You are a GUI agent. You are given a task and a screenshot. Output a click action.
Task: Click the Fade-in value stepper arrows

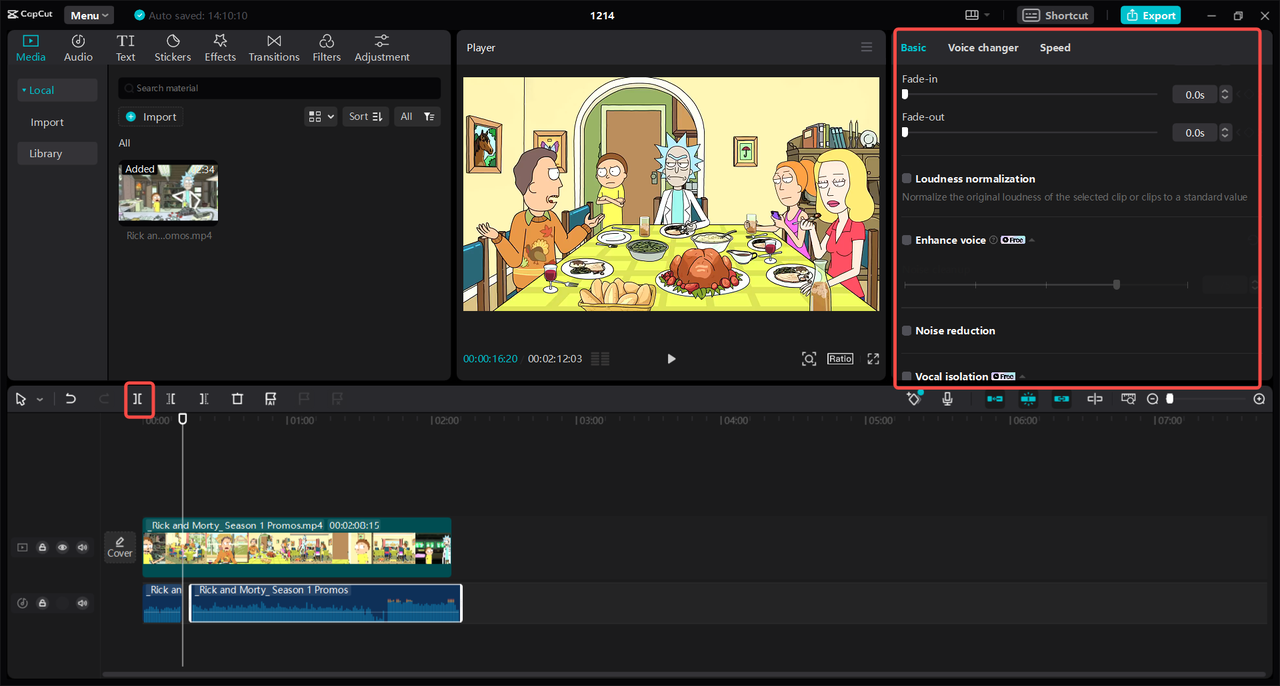coord(1225,95)
